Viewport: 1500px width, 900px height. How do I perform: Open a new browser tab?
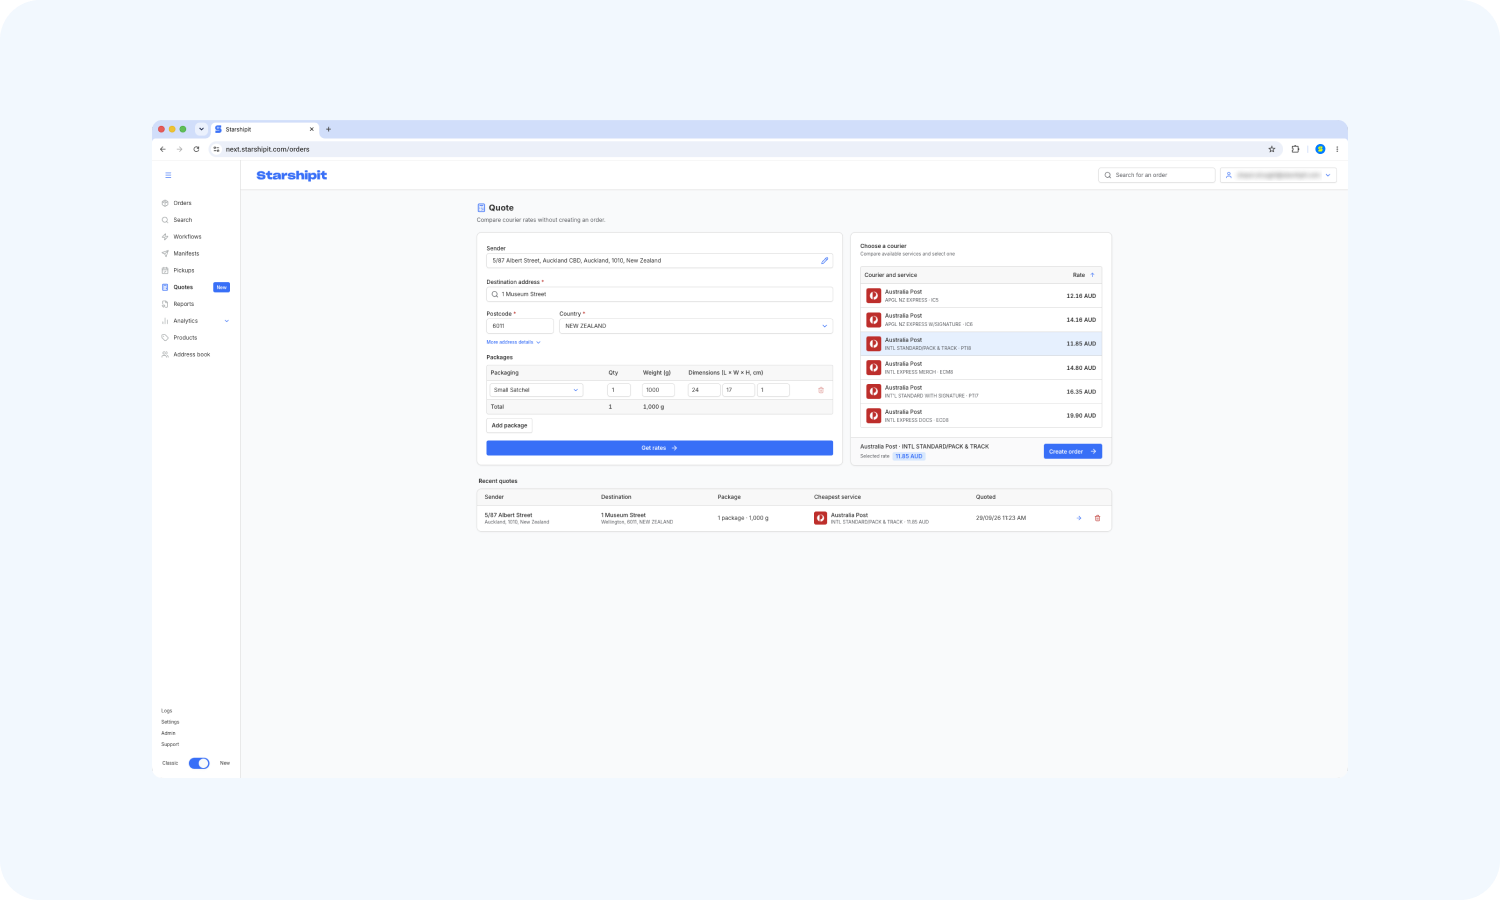tap(328, 129)
